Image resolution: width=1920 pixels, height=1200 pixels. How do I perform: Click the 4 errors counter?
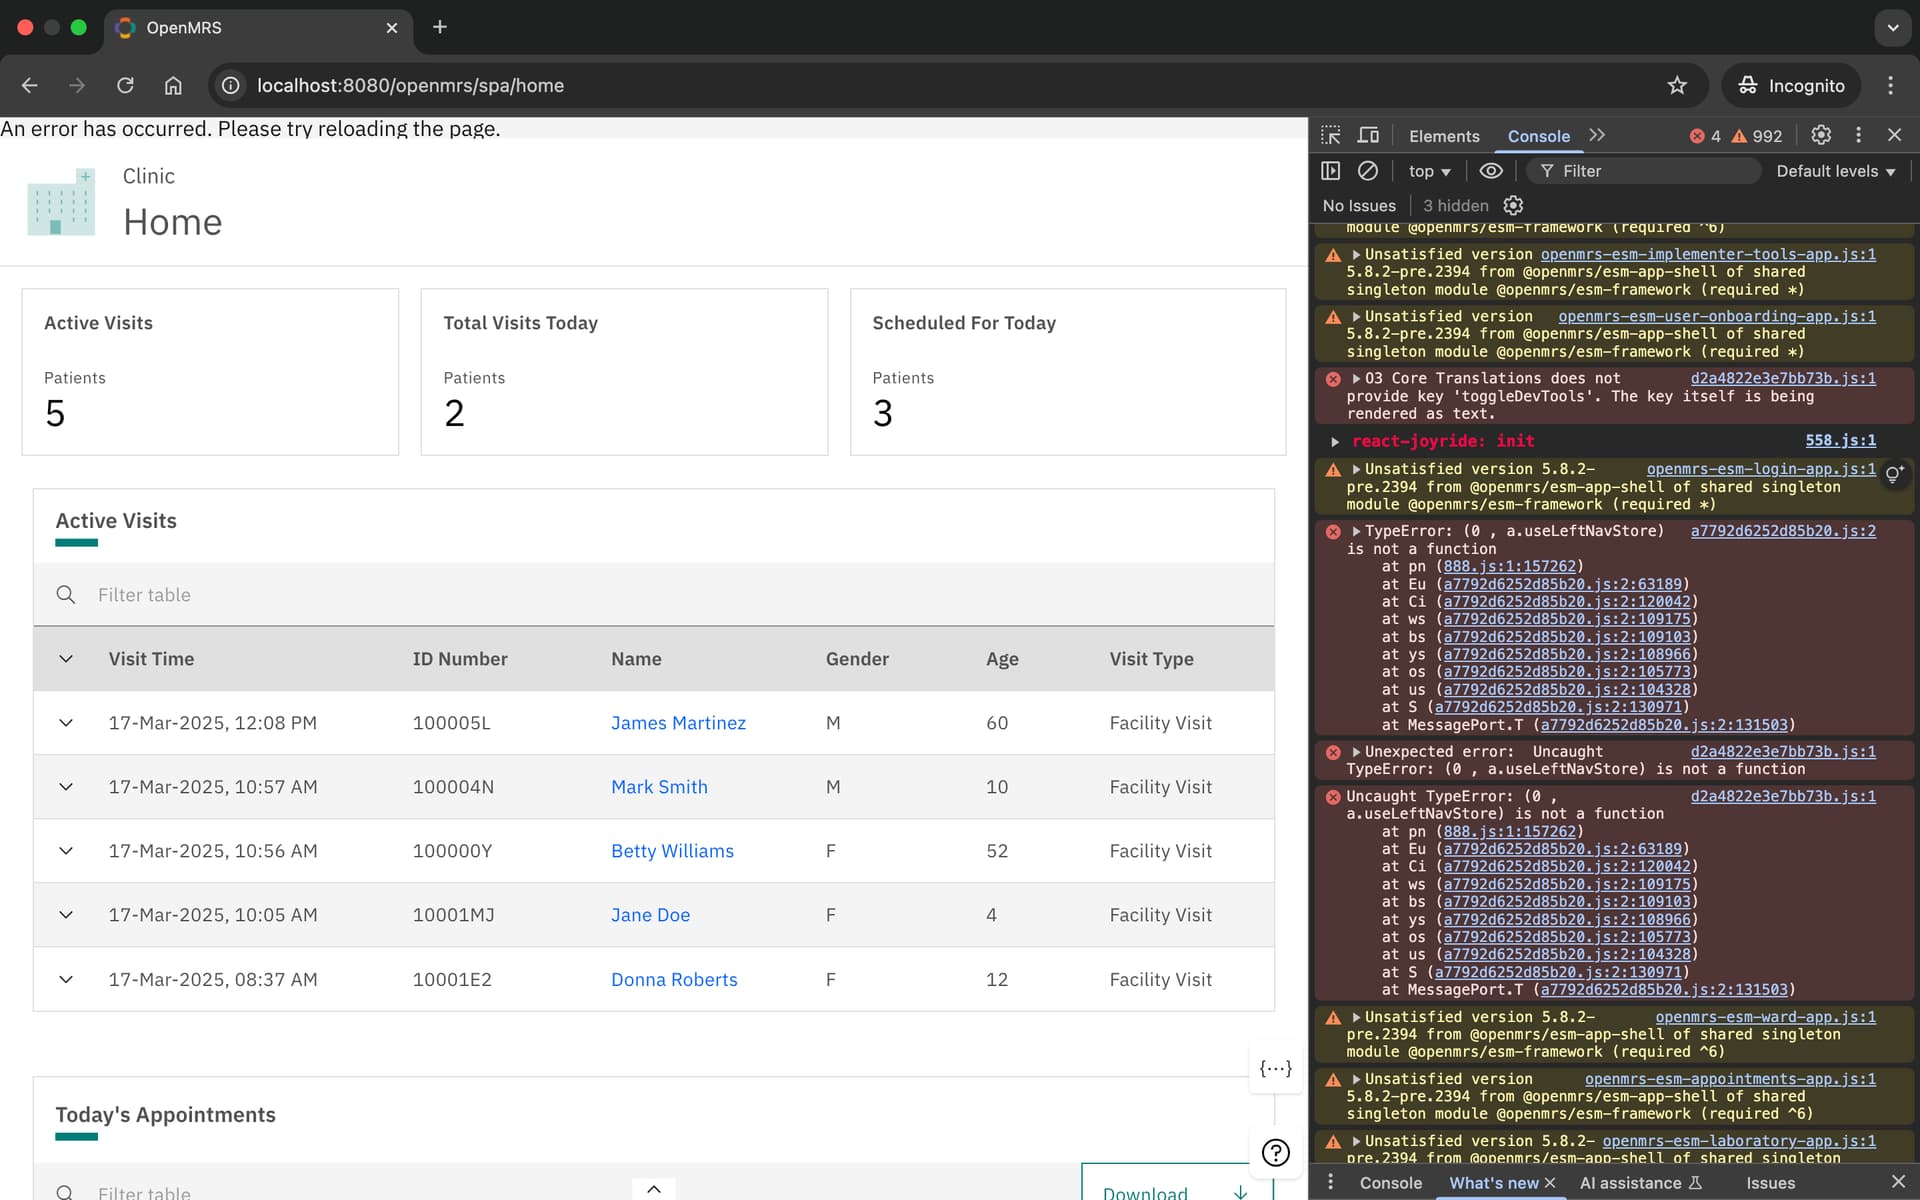(x=1706, y=136)
